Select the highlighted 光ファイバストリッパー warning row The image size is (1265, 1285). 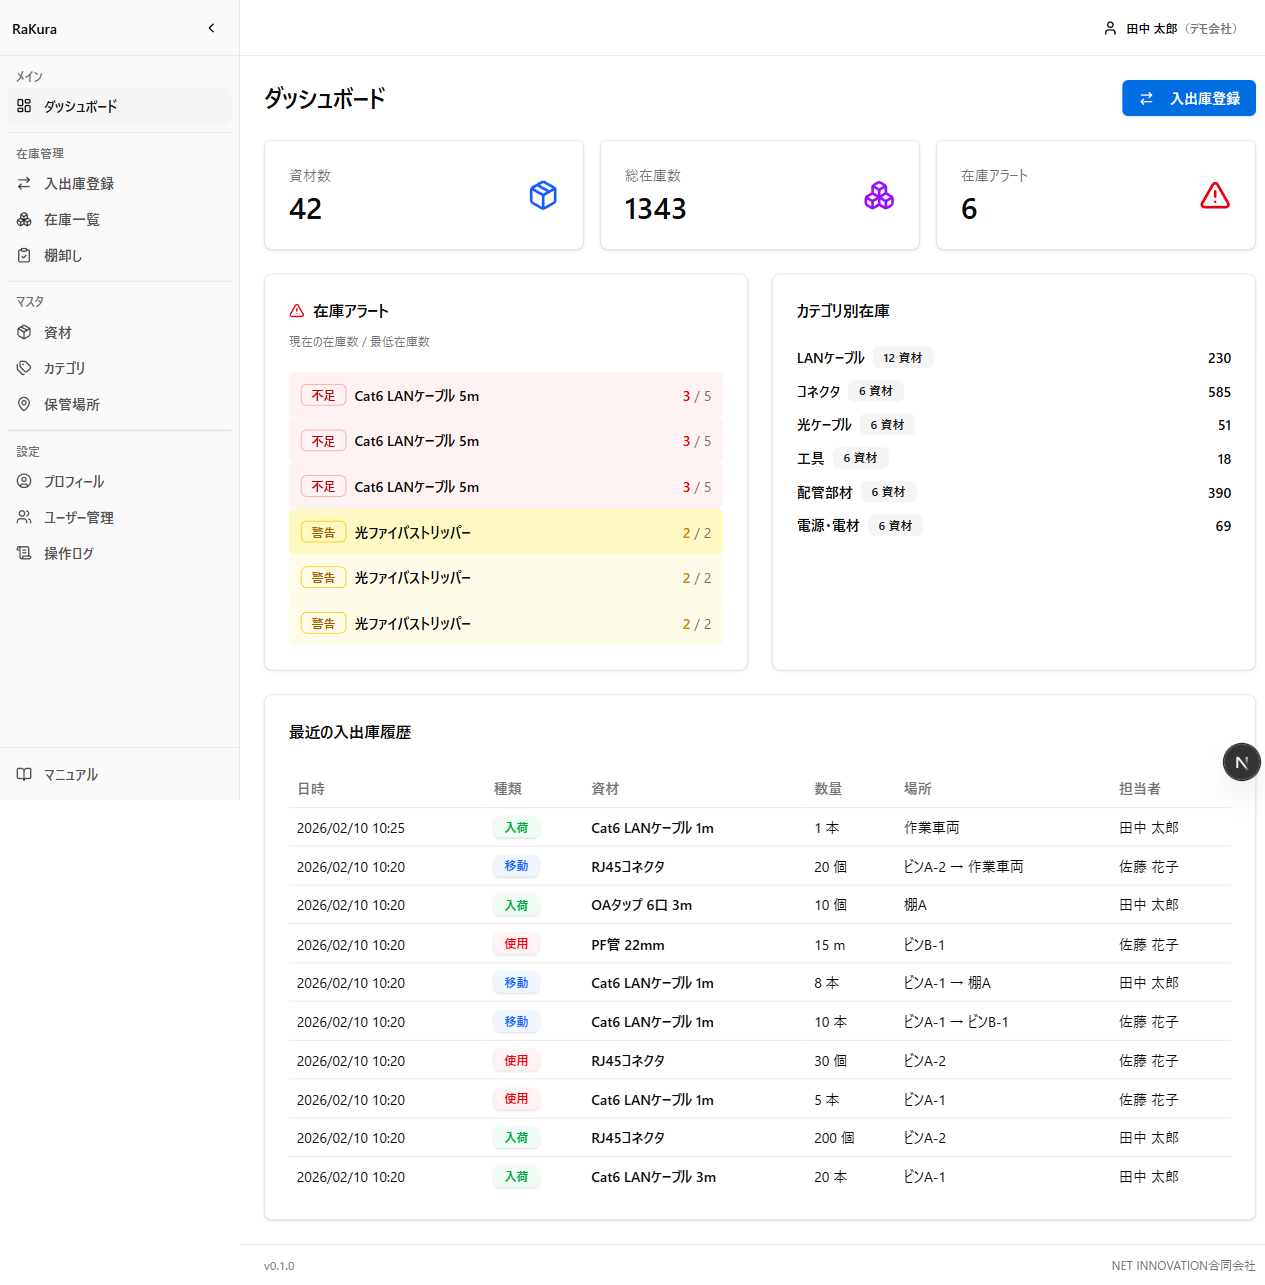506,532
